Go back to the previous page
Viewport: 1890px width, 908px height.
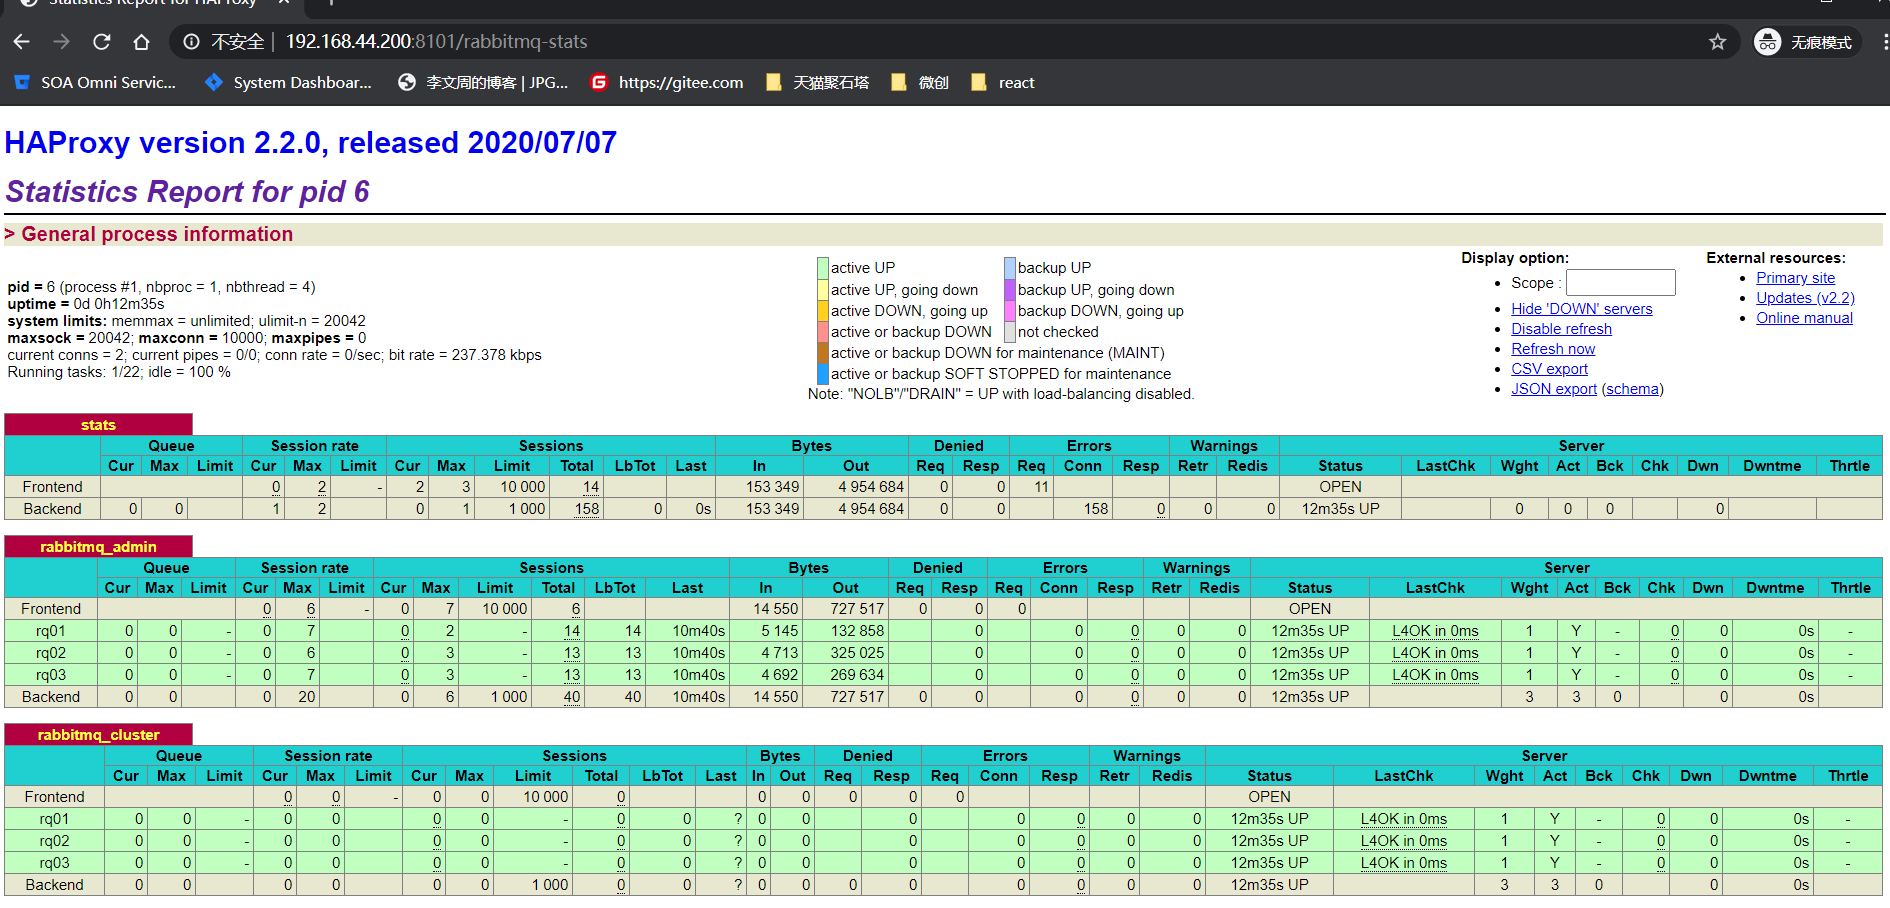(22, 42)
